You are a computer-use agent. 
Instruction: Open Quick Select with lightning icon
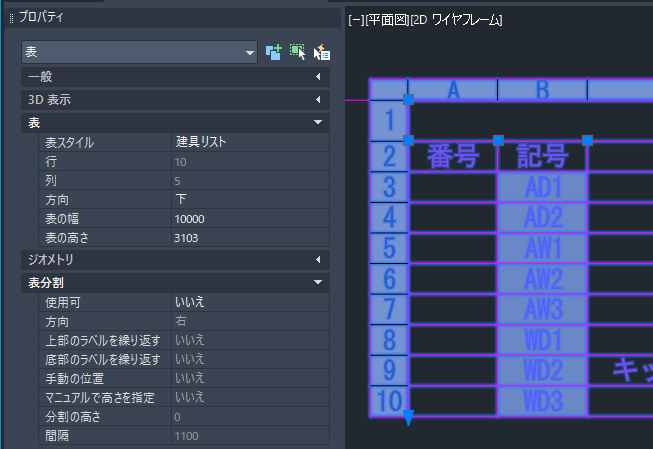click(321, 52)
